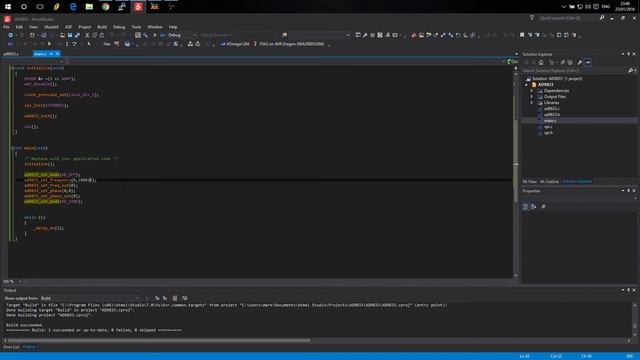640x360 pixels.
Task: Toggle Word Wrap in Output toolbar
Action: tap(184, 298)
